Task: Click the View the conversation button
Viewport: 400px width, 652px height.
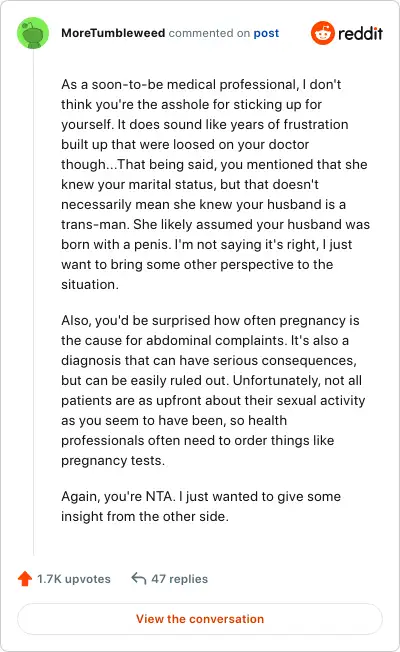Action: (x=200, y=619)
